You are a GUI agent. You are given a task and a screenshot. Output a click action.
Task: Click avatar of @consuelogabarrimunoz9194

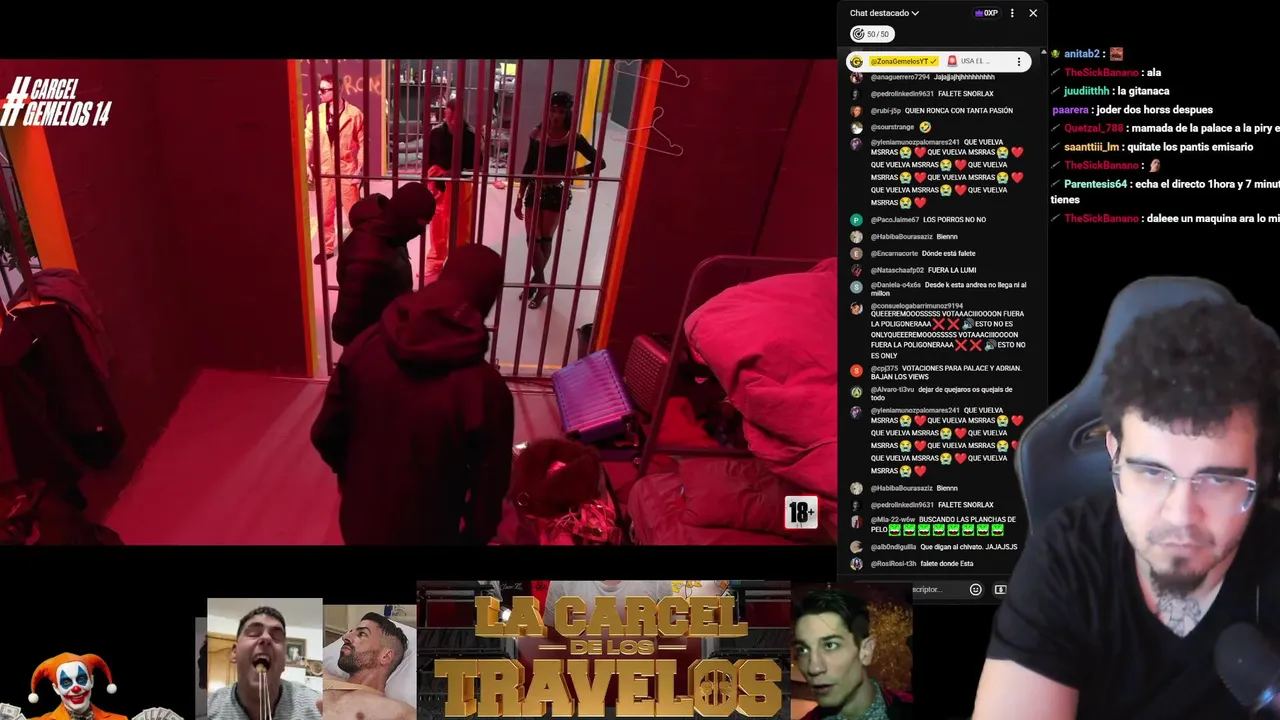coord(856,308)
